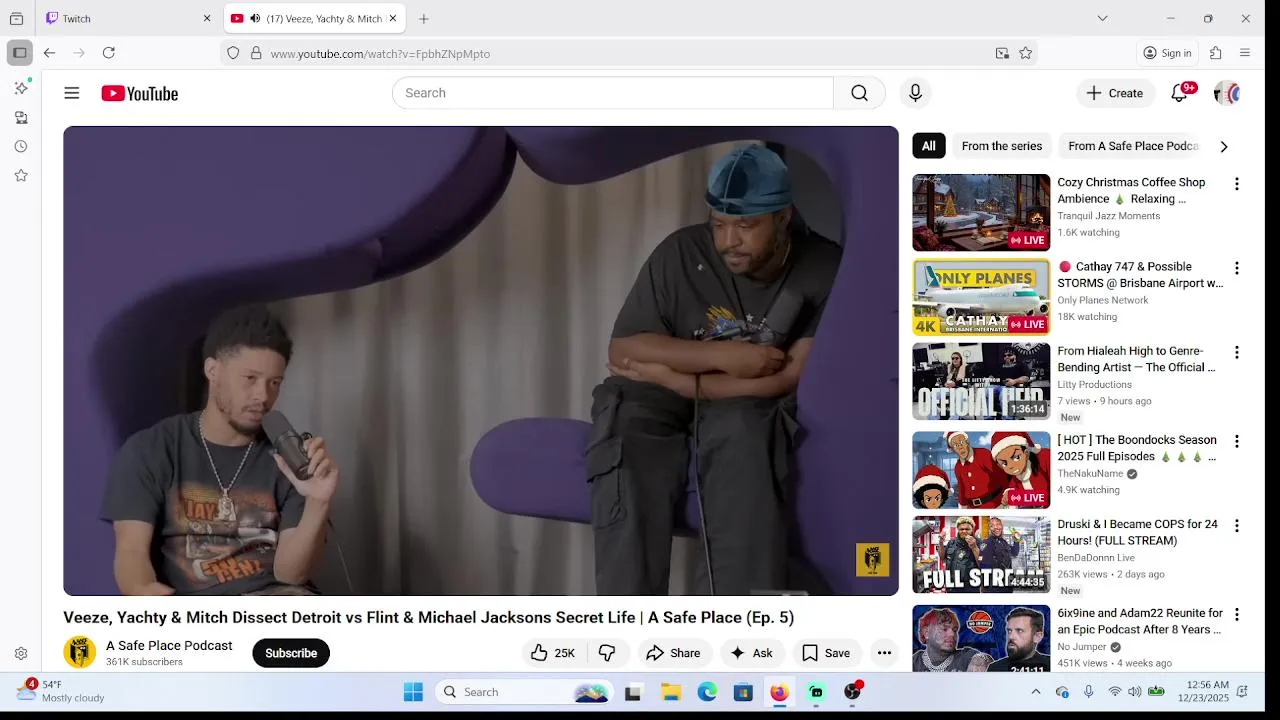1280x720 pixels.
Task: Bookmark this page with the star
Action: tap(1025, 53)
